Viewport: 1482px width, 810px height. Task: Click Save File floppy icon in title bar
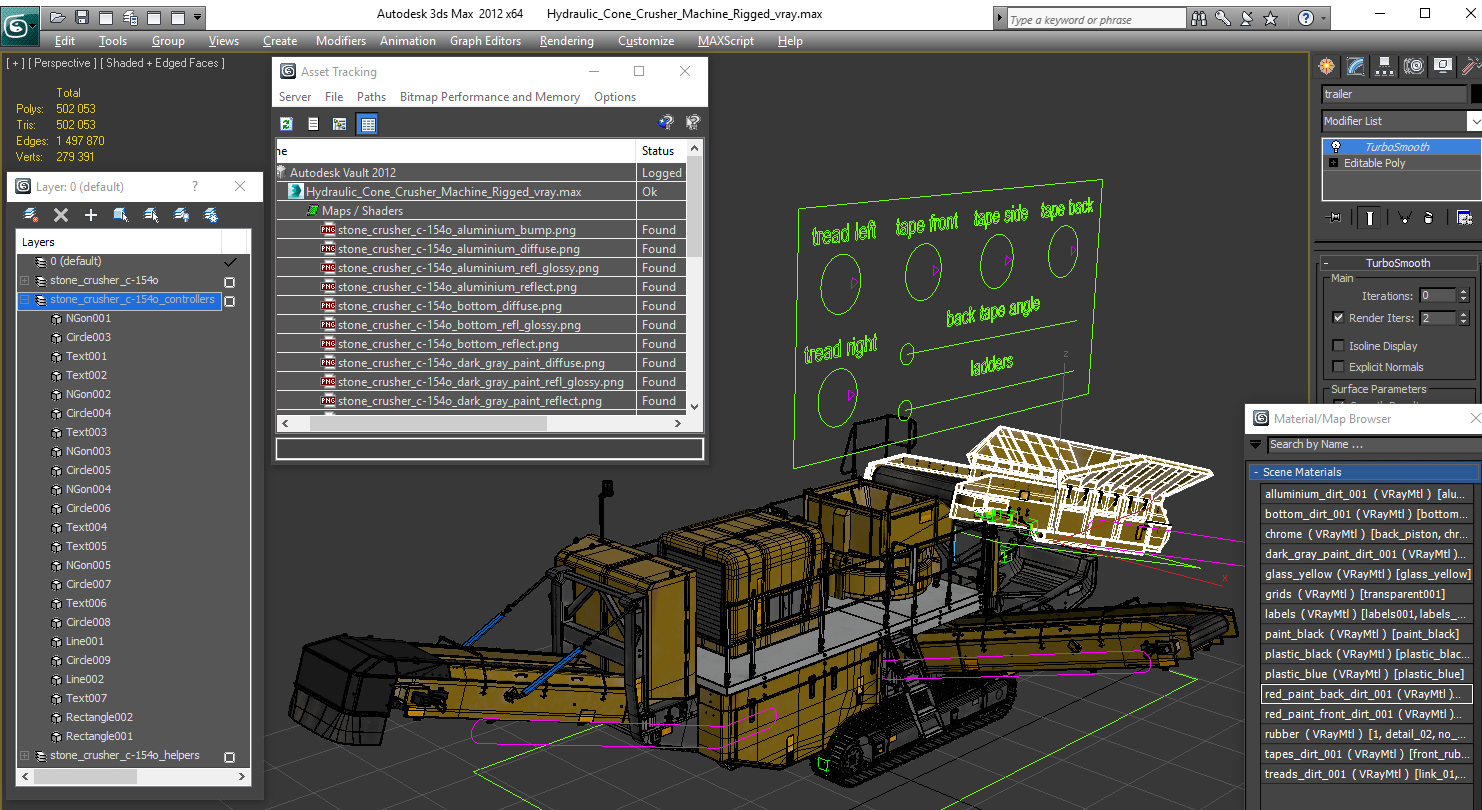point(82,17)
